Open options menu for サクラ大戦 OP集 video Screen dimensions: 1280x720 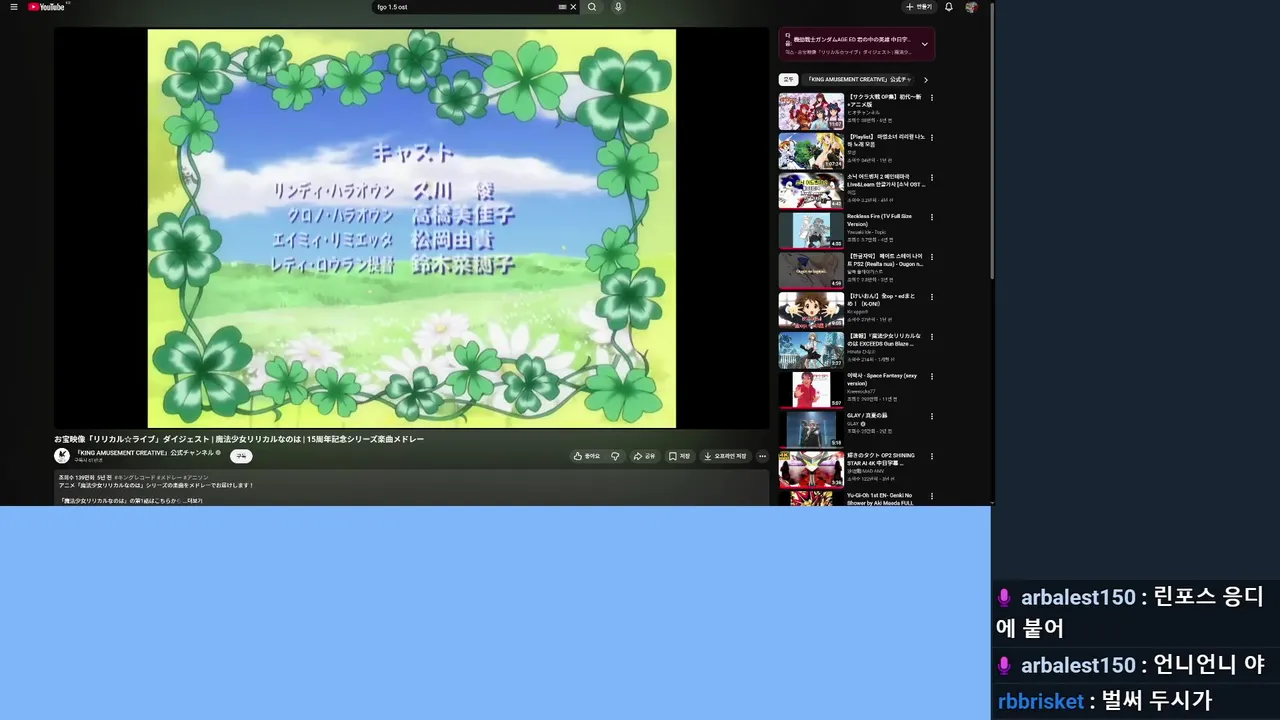tap(932, 97)
